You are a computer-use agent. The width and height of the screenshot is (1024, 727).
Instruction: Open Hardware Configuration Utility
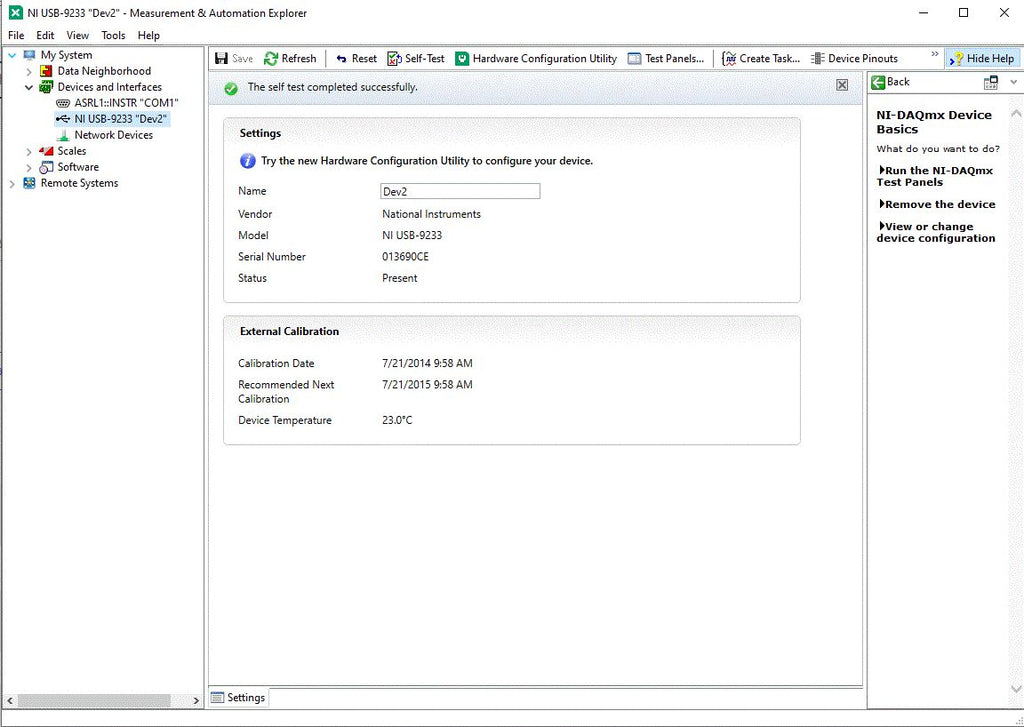click(x=536, y=59)
